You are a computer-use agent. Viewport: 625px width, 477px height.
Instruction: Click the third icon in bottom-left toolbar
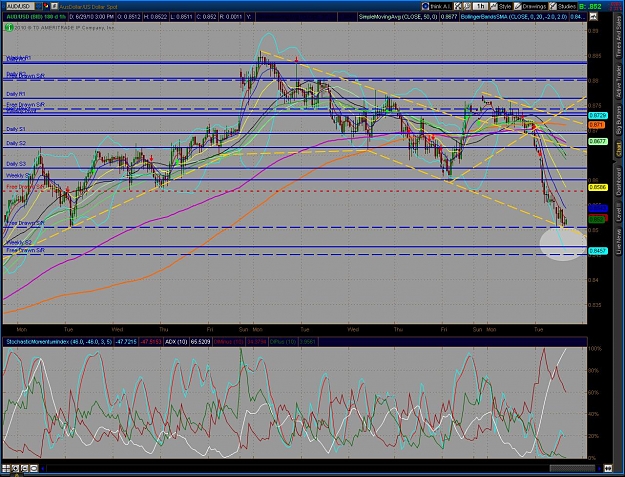coord(24,468)
